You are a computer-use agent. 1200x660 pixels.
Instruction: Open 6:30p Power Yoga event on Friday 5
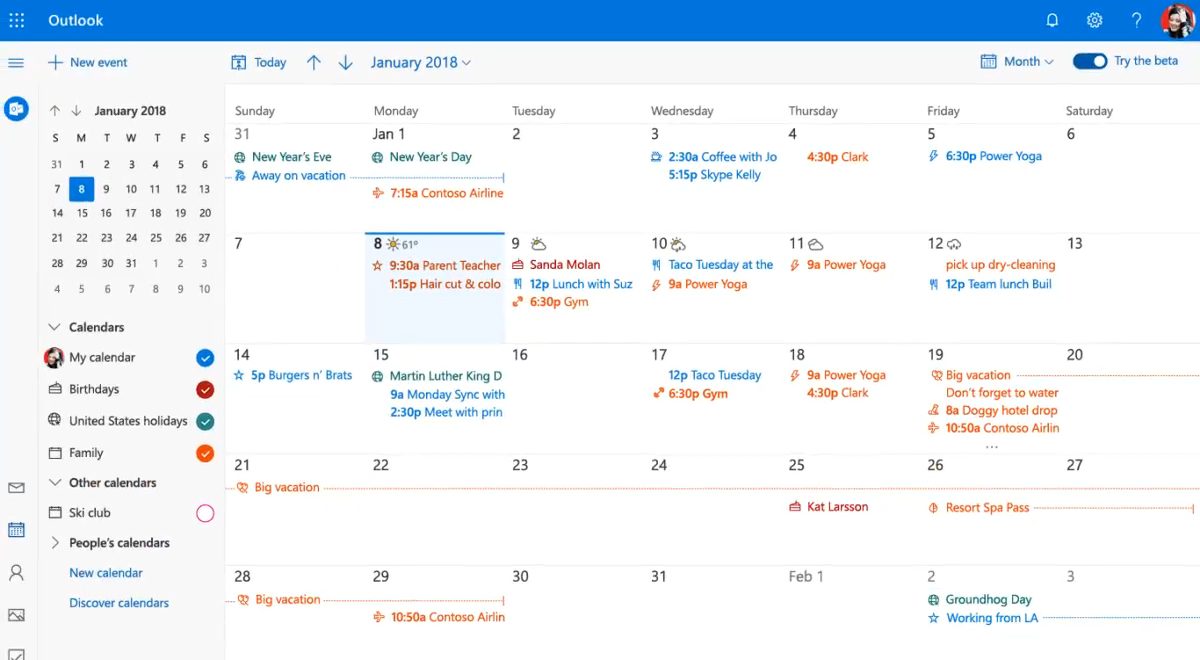pos(985,157)
